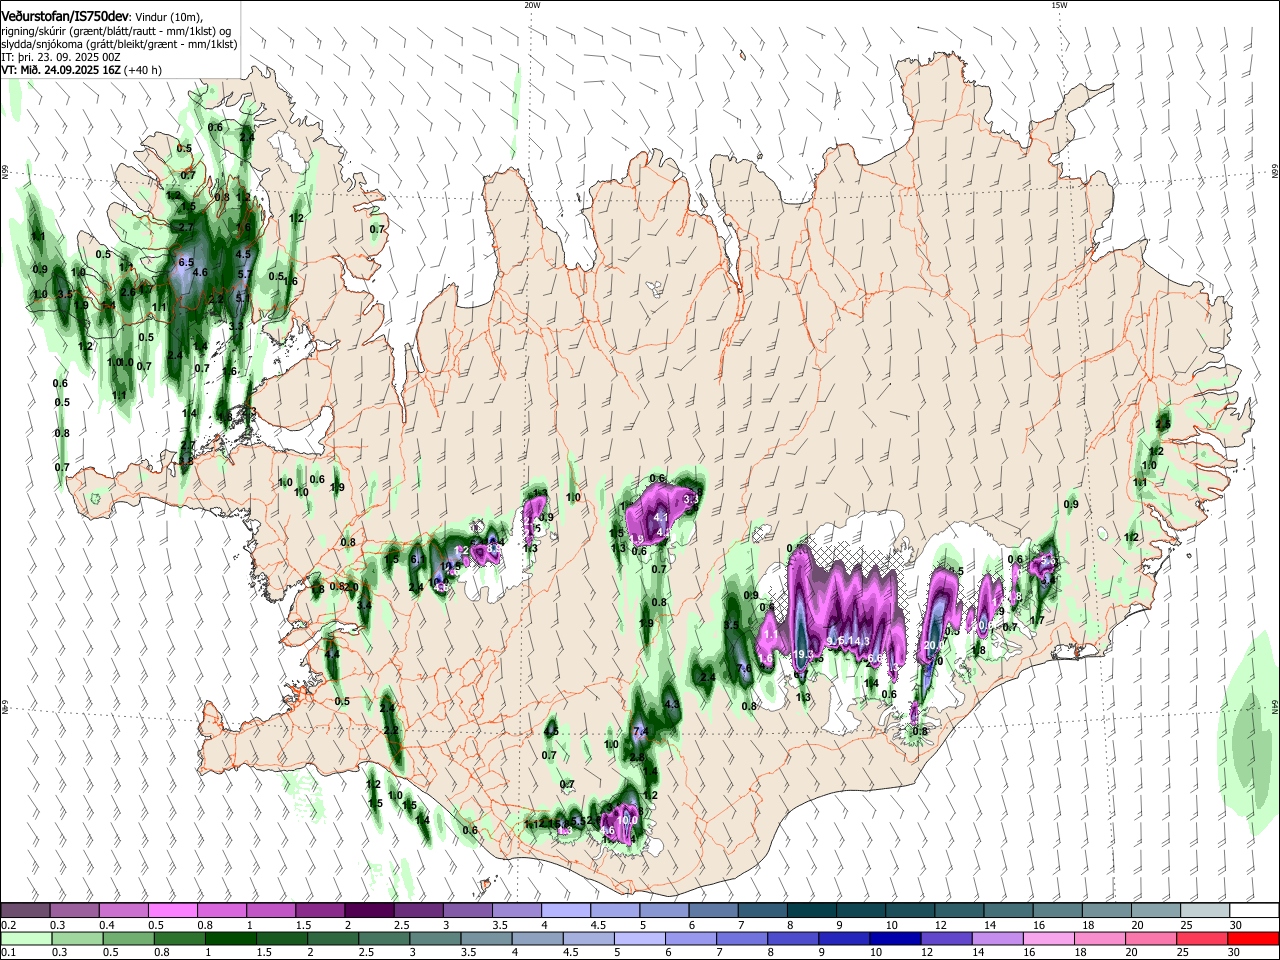Click the 'rigning/skúrir (grænt/blátt/rautt' legend description line

pyautogui.click(x=116, y=31)
